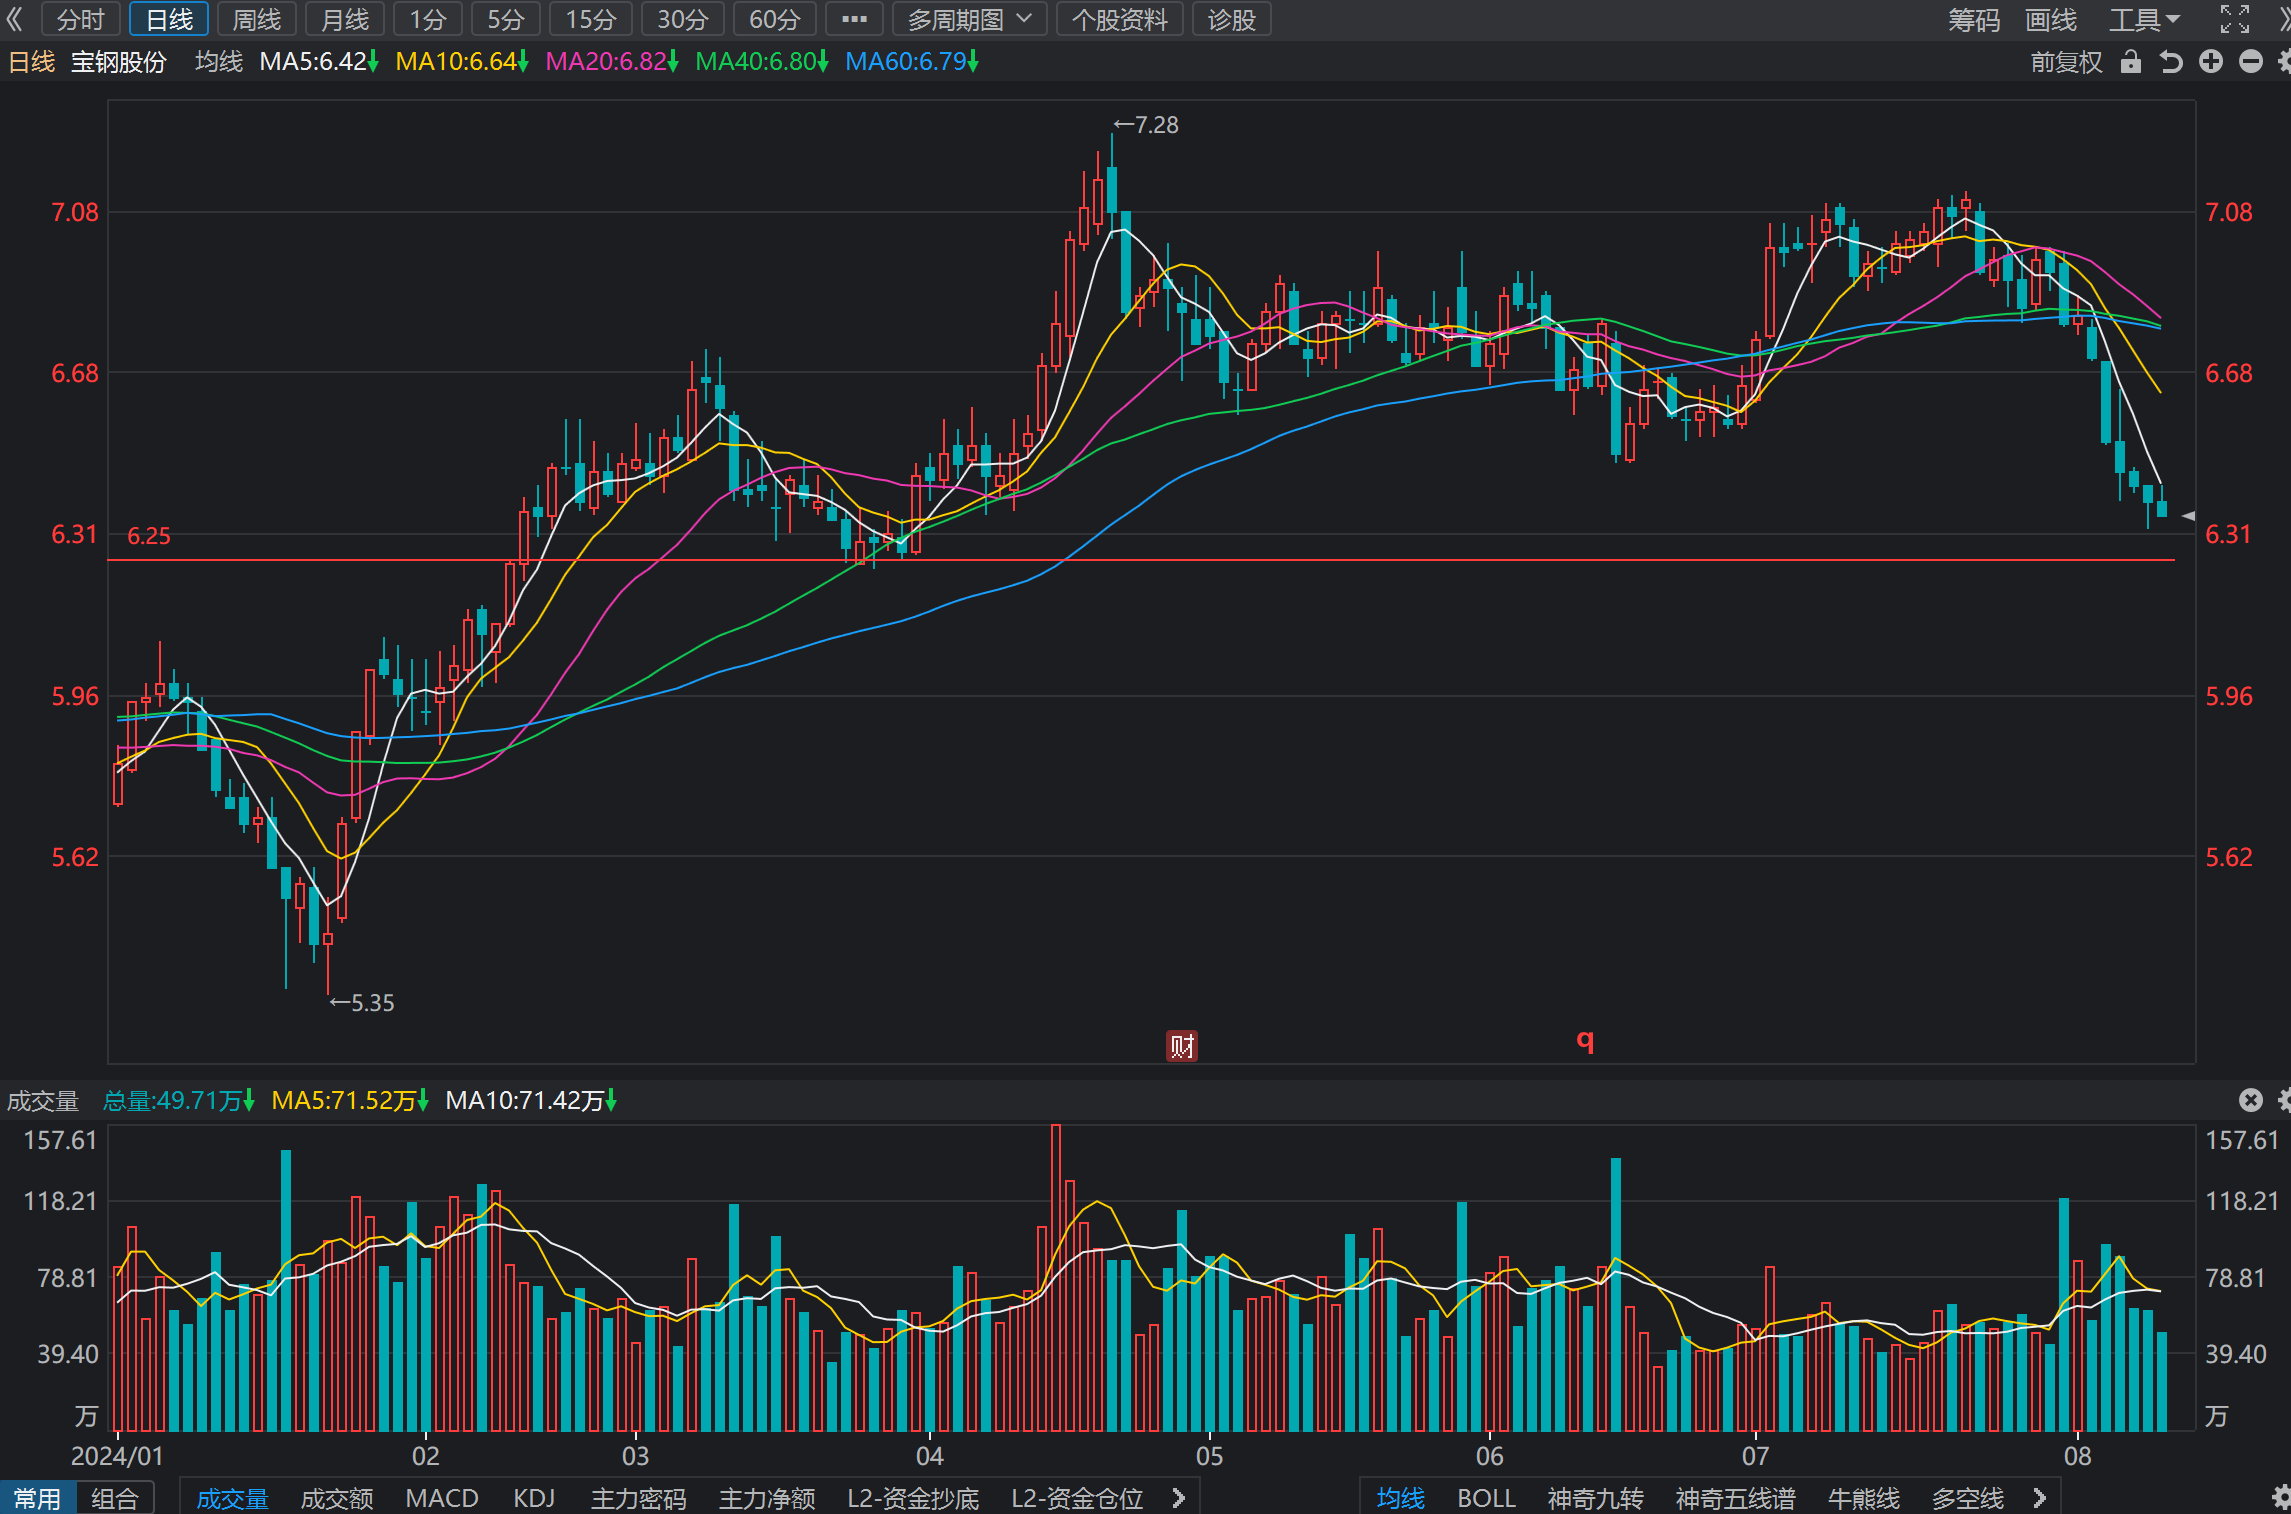Select BOLL main chart overlay
The image size is (2291, 1514).
point(1486,1498)
